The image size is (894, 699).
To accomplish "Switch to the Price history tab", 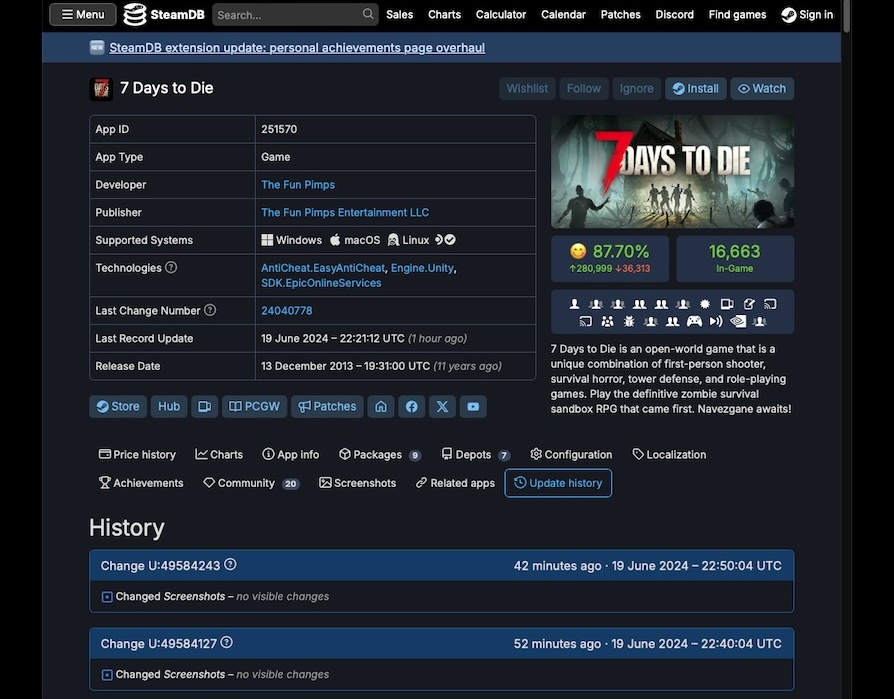I will [x=137, y=454].
